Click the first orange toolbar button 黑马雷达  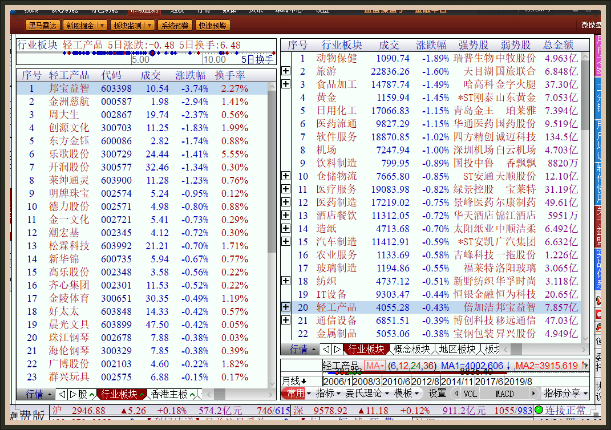coord(43,25)
